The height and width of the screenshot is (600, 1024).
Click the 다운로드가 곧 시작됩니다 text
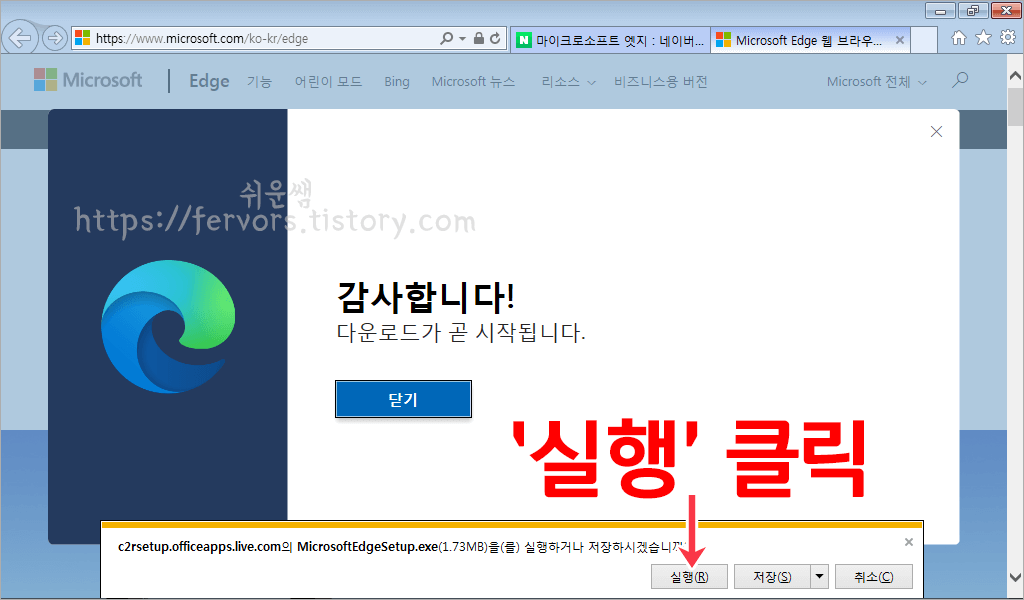coord(461,332)
